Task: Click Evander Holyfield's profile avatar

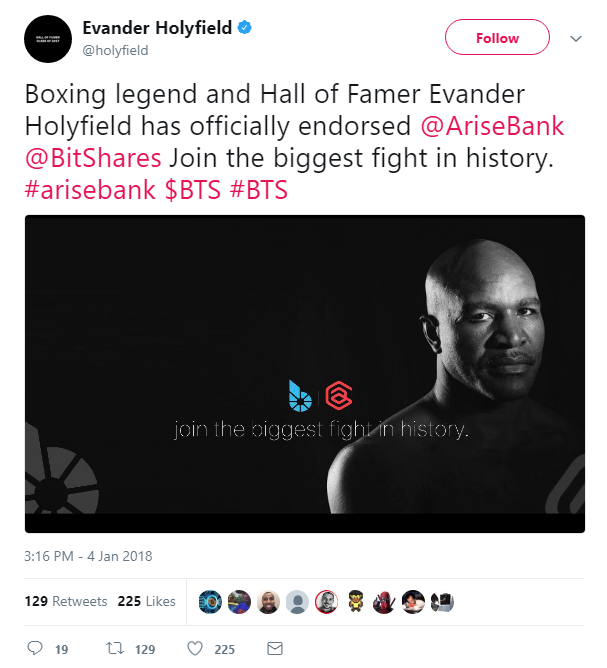Action: (x=48, y=40)
